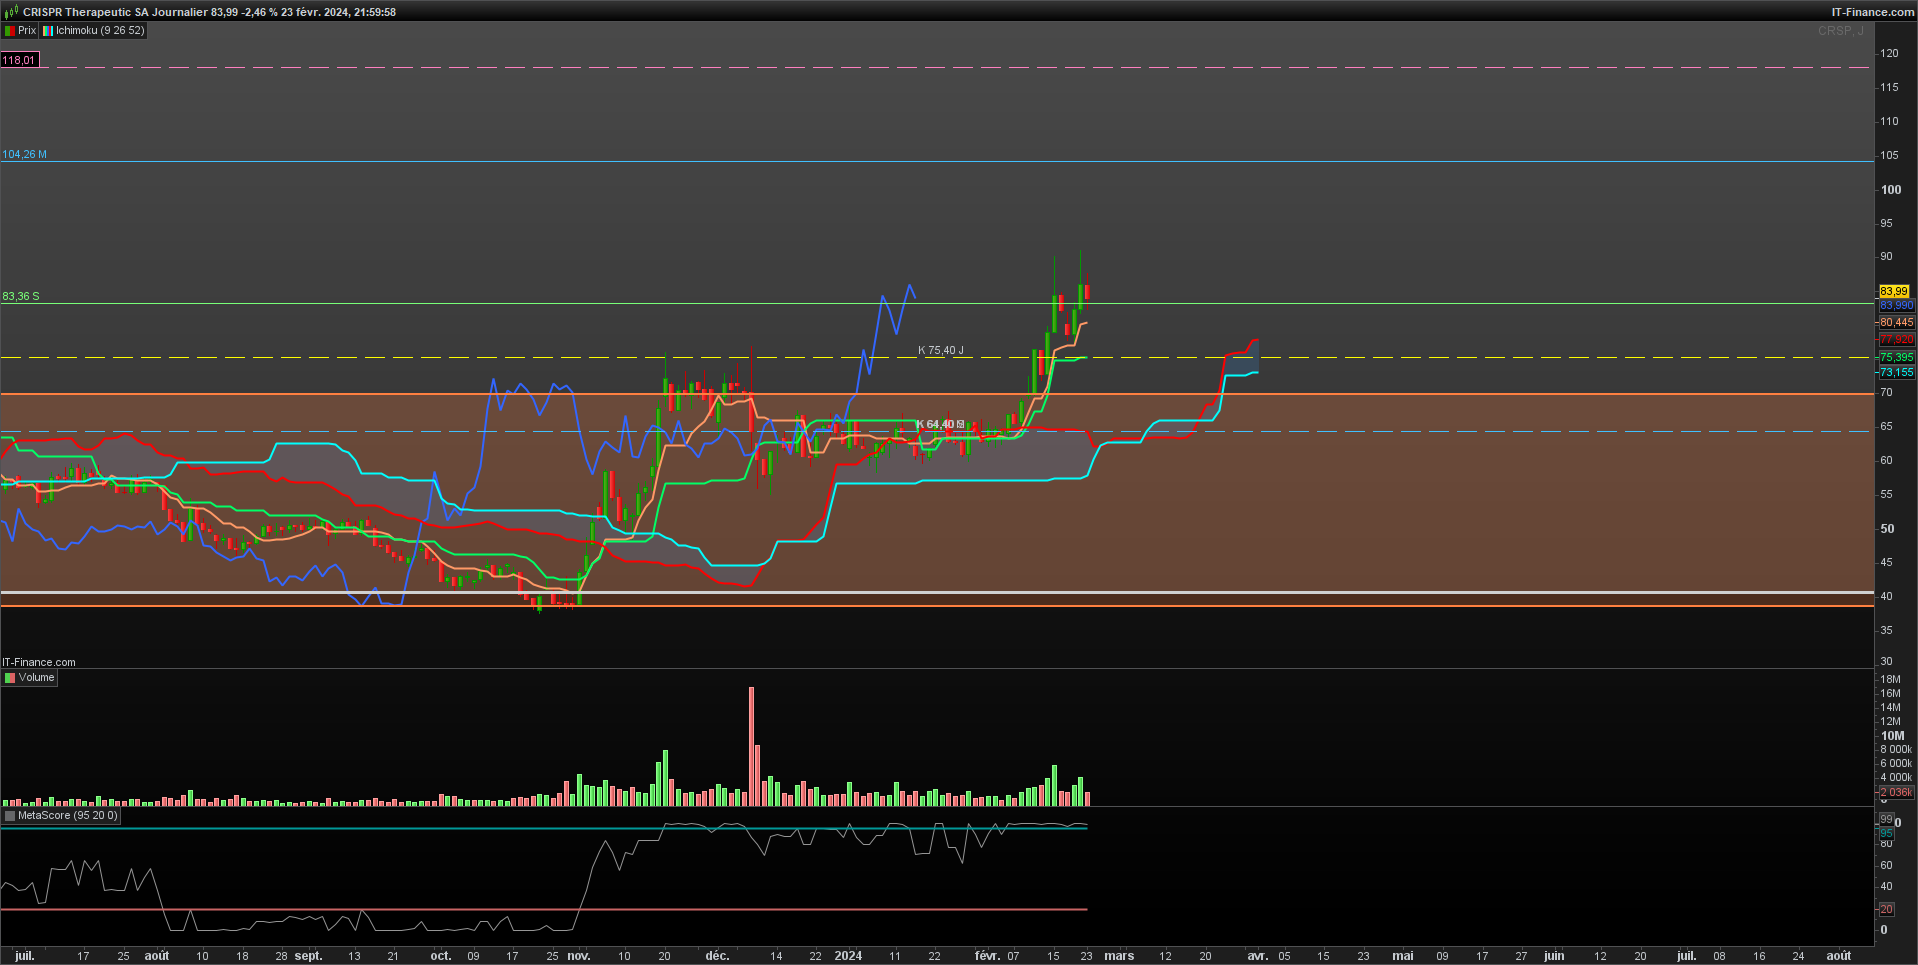Click the mars marker on the time axis
Screen dimensions: 1918x965
[x=1119, y=956]
